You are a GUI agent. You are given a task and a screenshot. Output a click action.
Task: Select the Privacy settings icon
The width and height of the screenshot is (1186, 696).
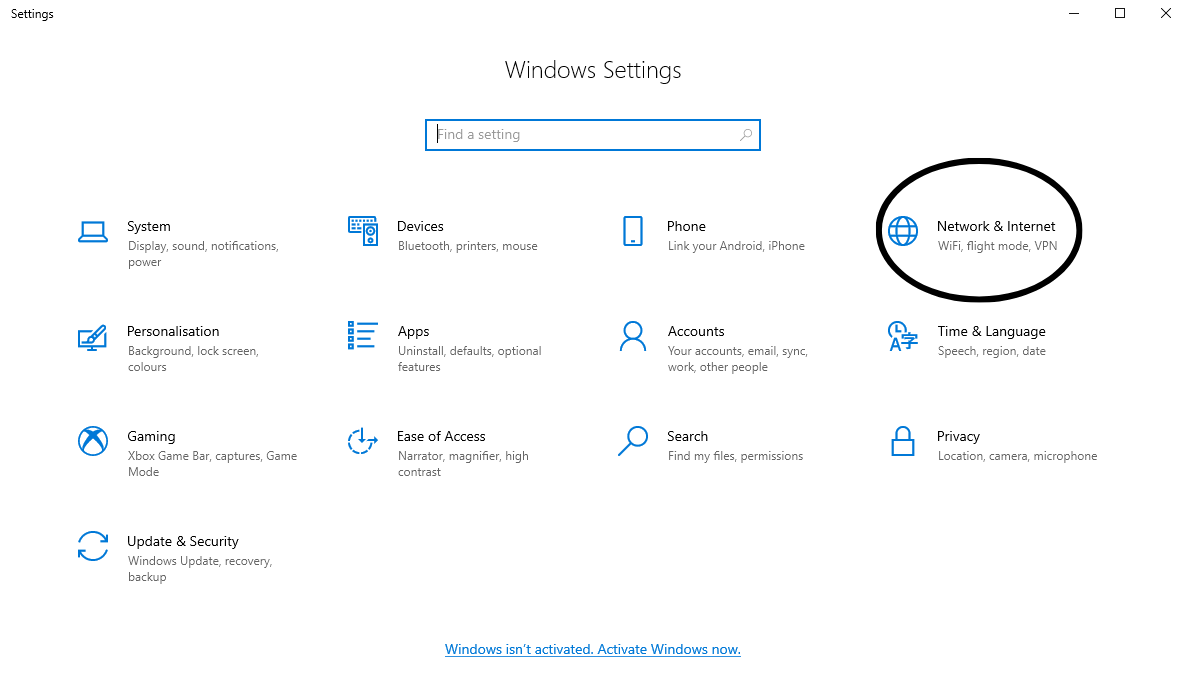[x=902, y=441]
